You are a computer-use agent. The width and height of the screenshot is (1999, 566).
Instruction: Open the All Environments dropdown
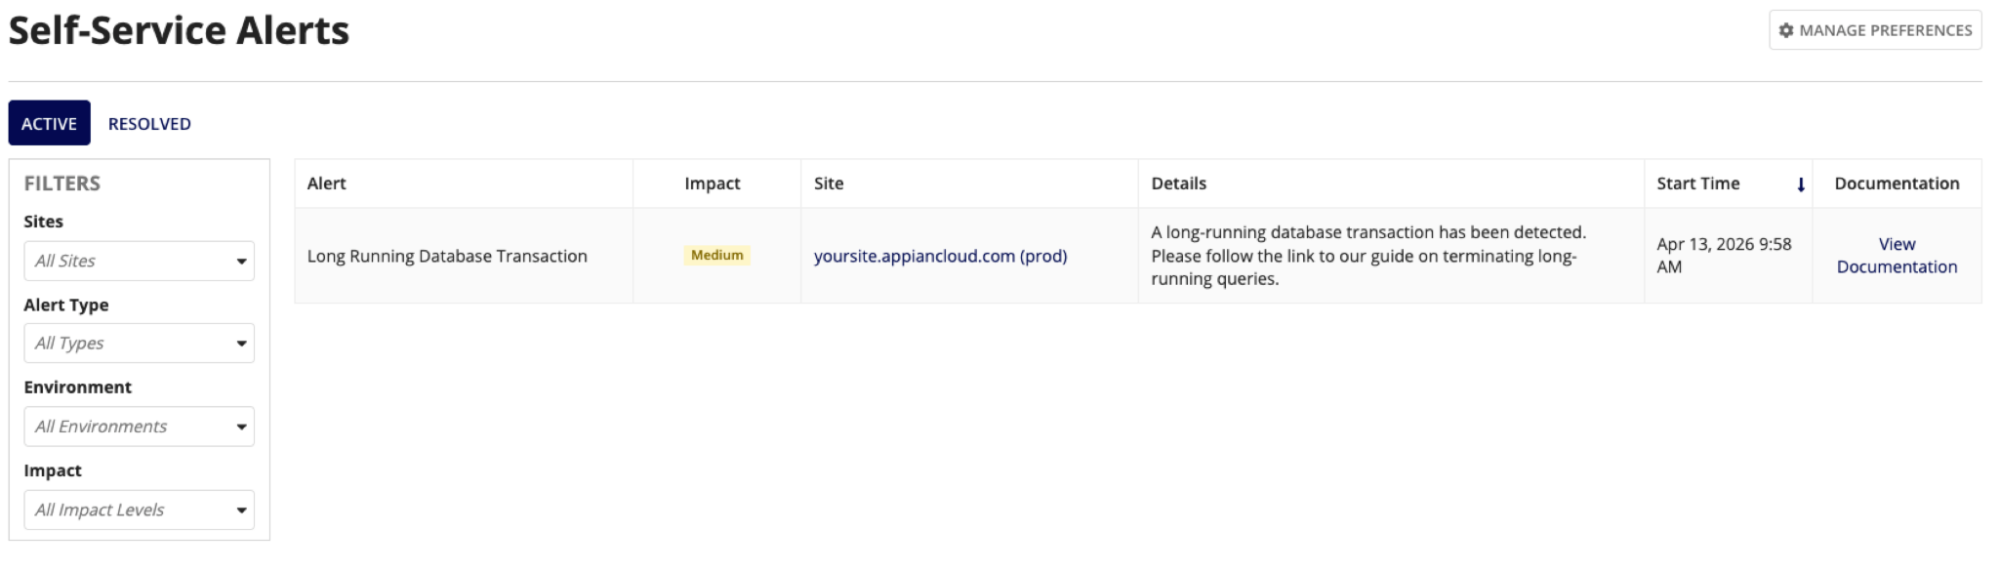139,426
